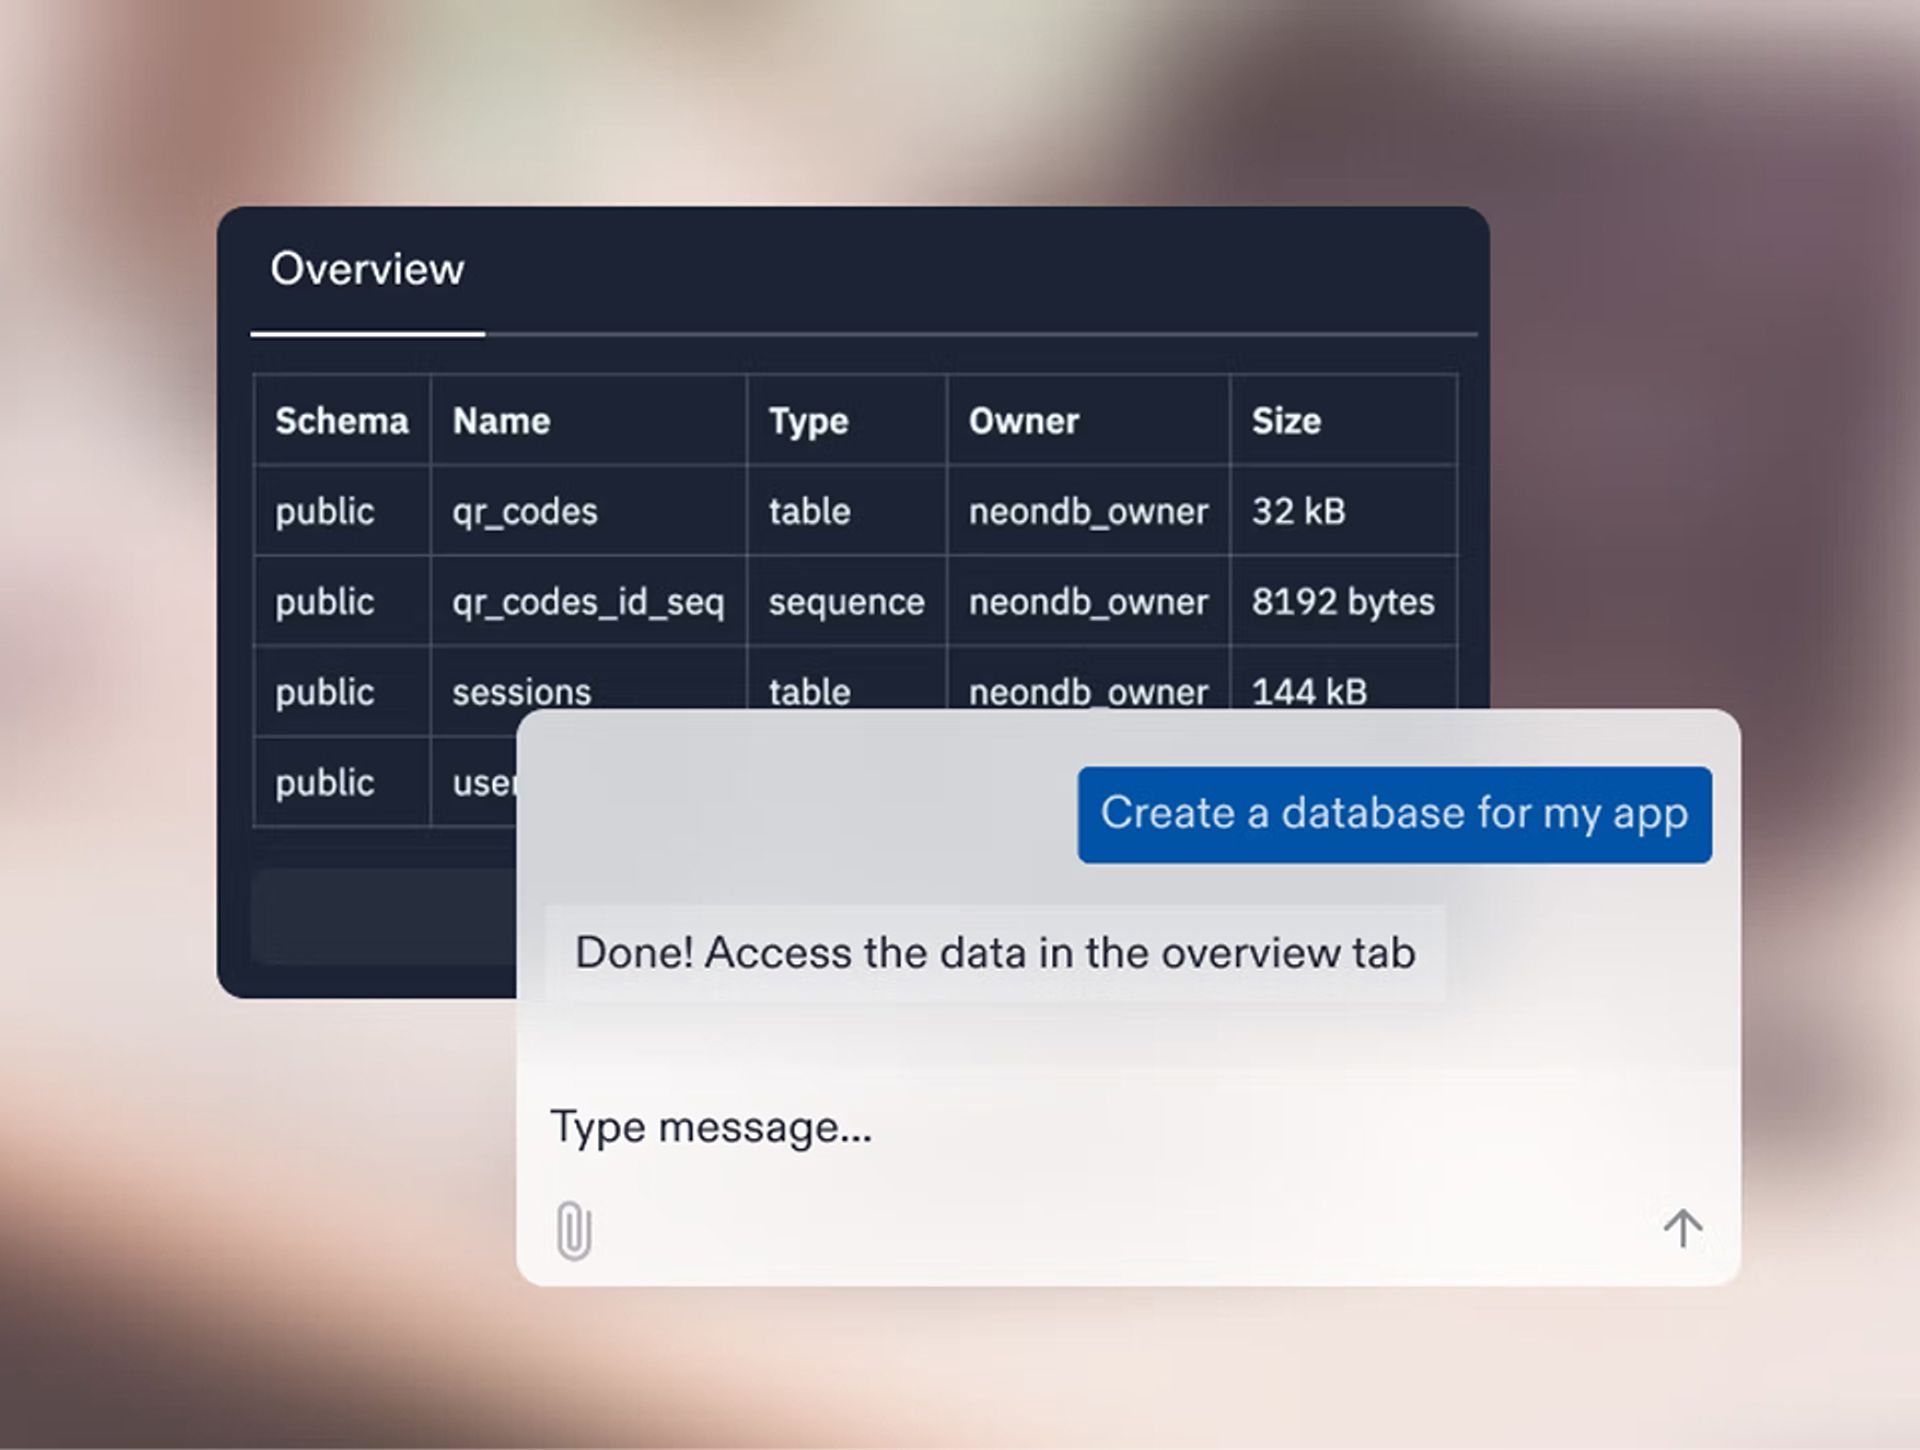Click the Name column header
The width and height of the screenshot is (1920, 1450).
[501, 421]
